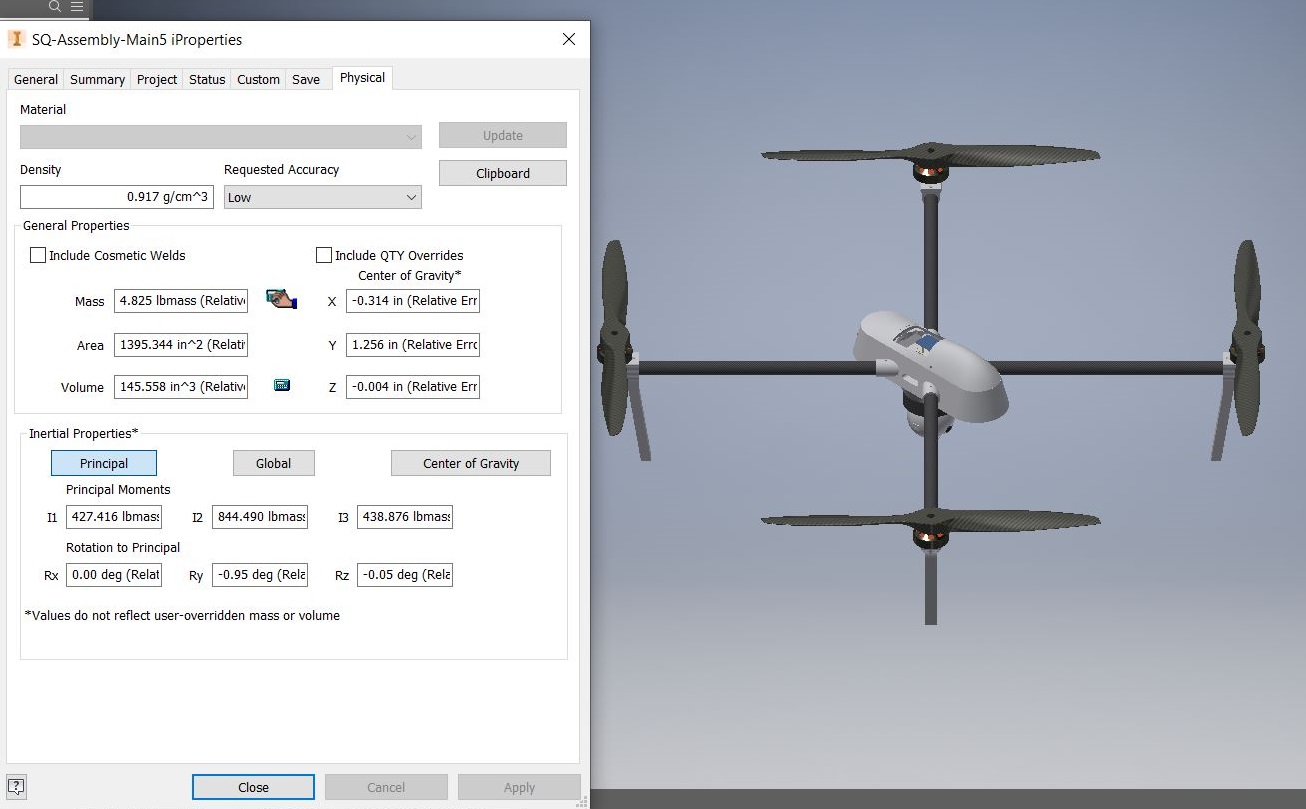Close the iProperties dialog with the X

pyautogui.click(x=568, y=40)
